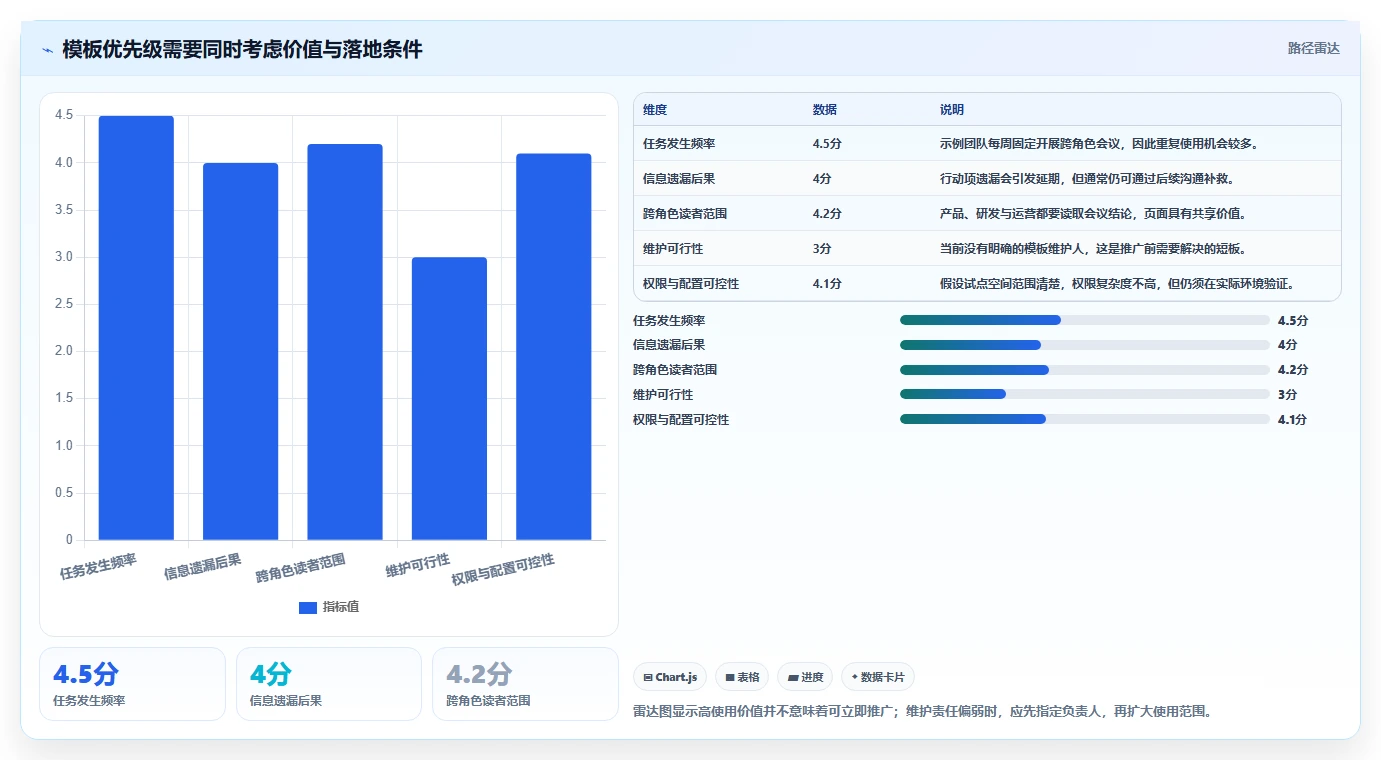This screenshot has width=1381, height=760.
Task: Click the 任务发生频率 bar in the chart
Action: [x=136, y=328]
